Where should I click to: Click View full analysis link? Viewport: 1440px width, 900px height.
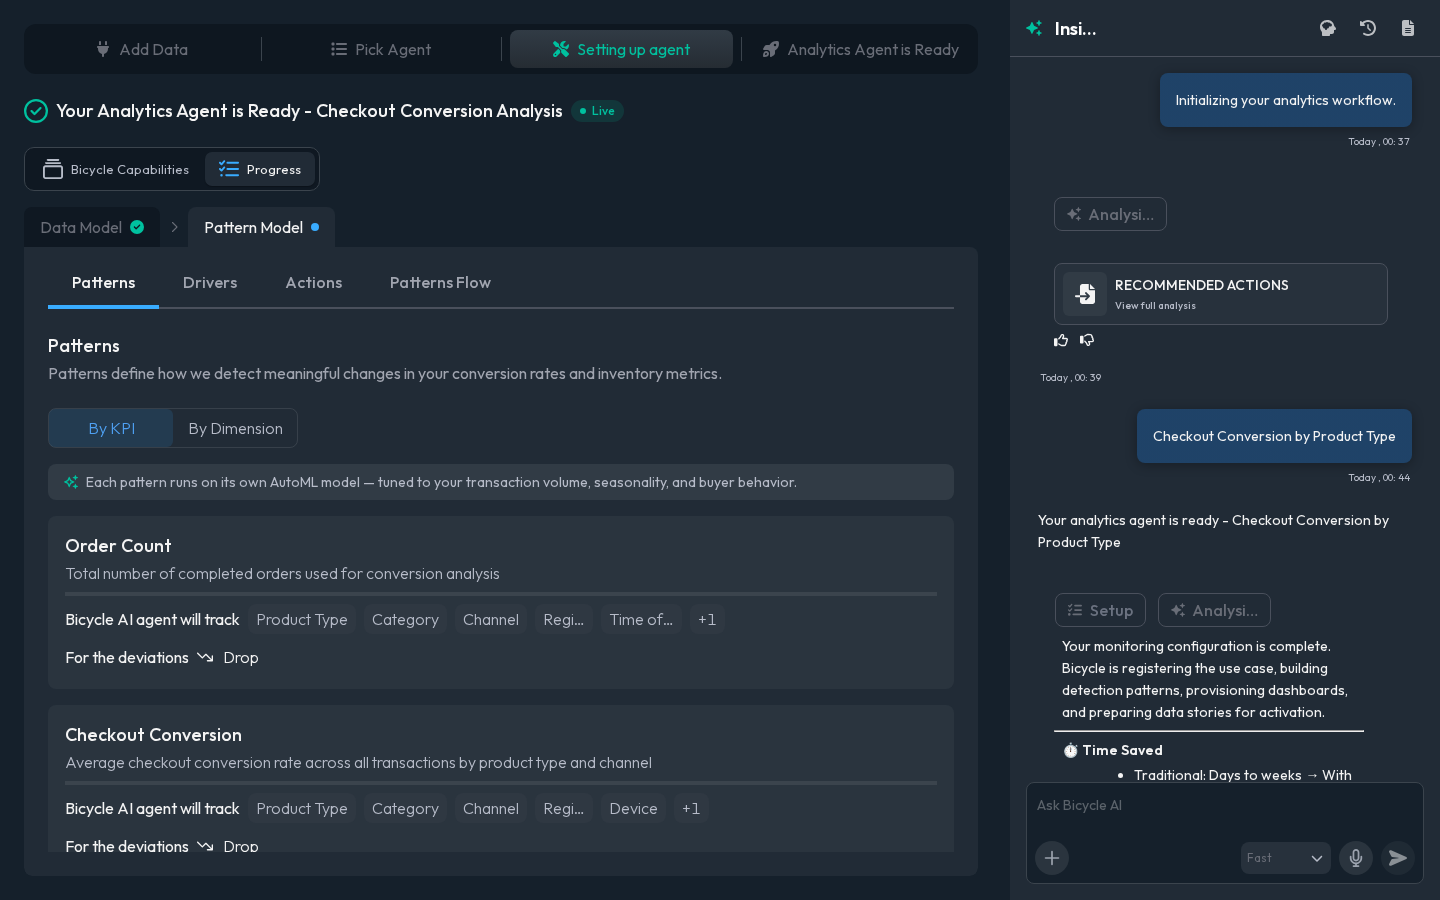click(1155, 306)
